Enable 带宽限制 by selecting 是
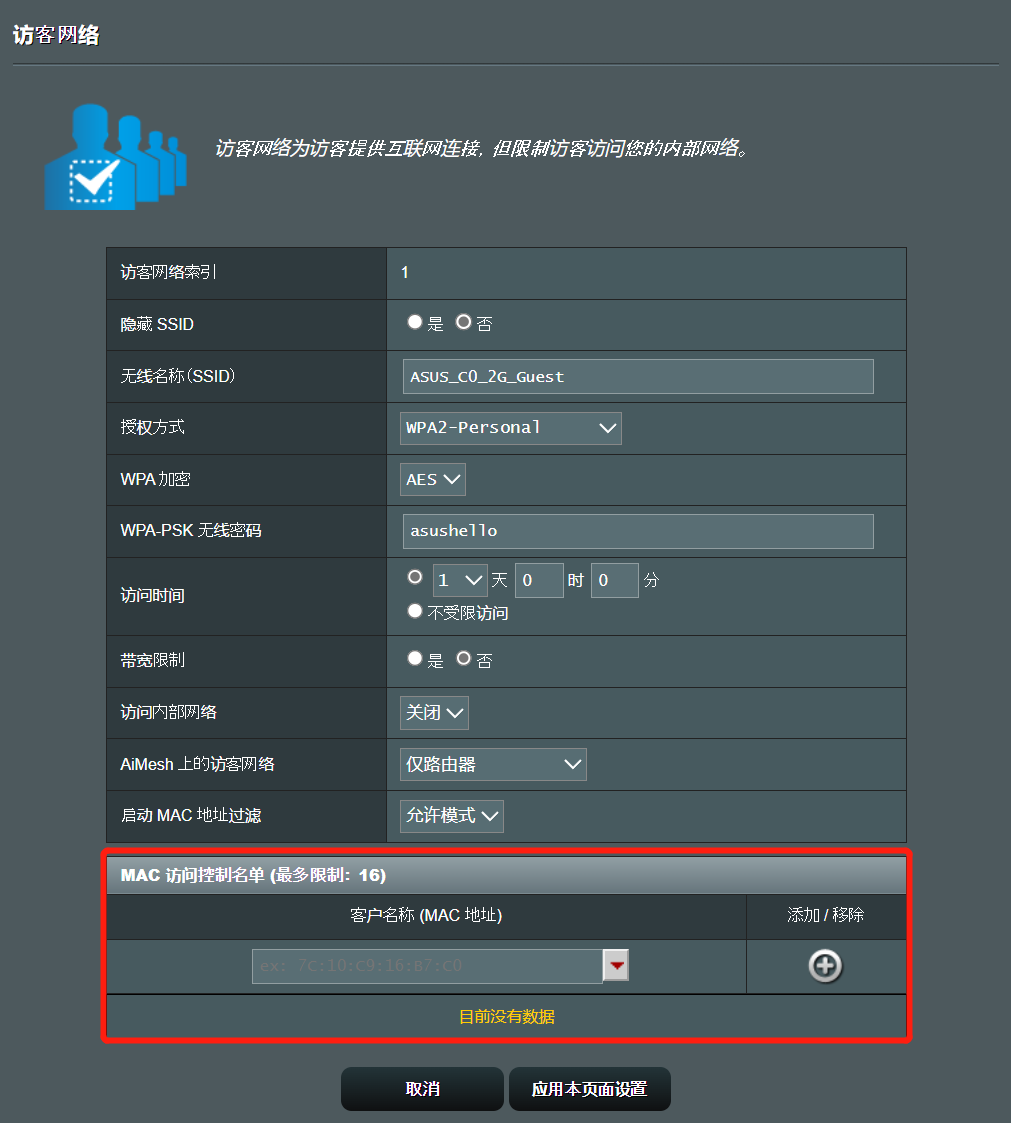 tap(414, 658)
